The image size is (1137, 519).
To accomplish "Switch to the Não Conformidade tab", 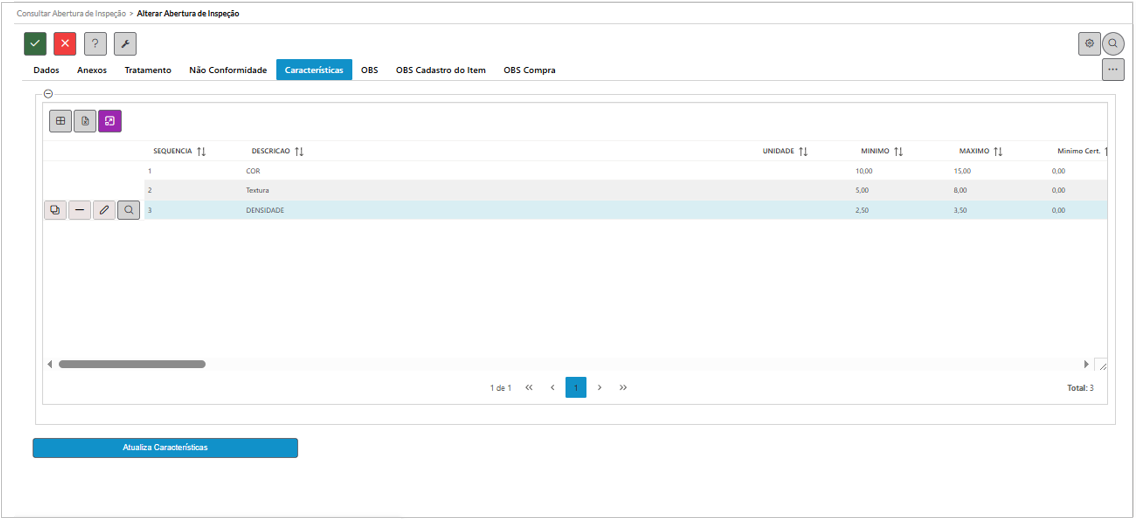I will click(x=228, y=71).
